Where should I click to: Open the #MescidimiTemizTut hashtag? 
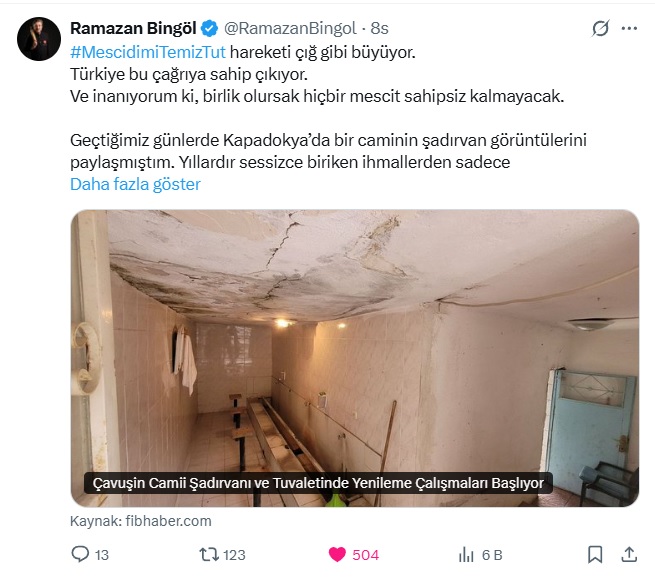148,52
